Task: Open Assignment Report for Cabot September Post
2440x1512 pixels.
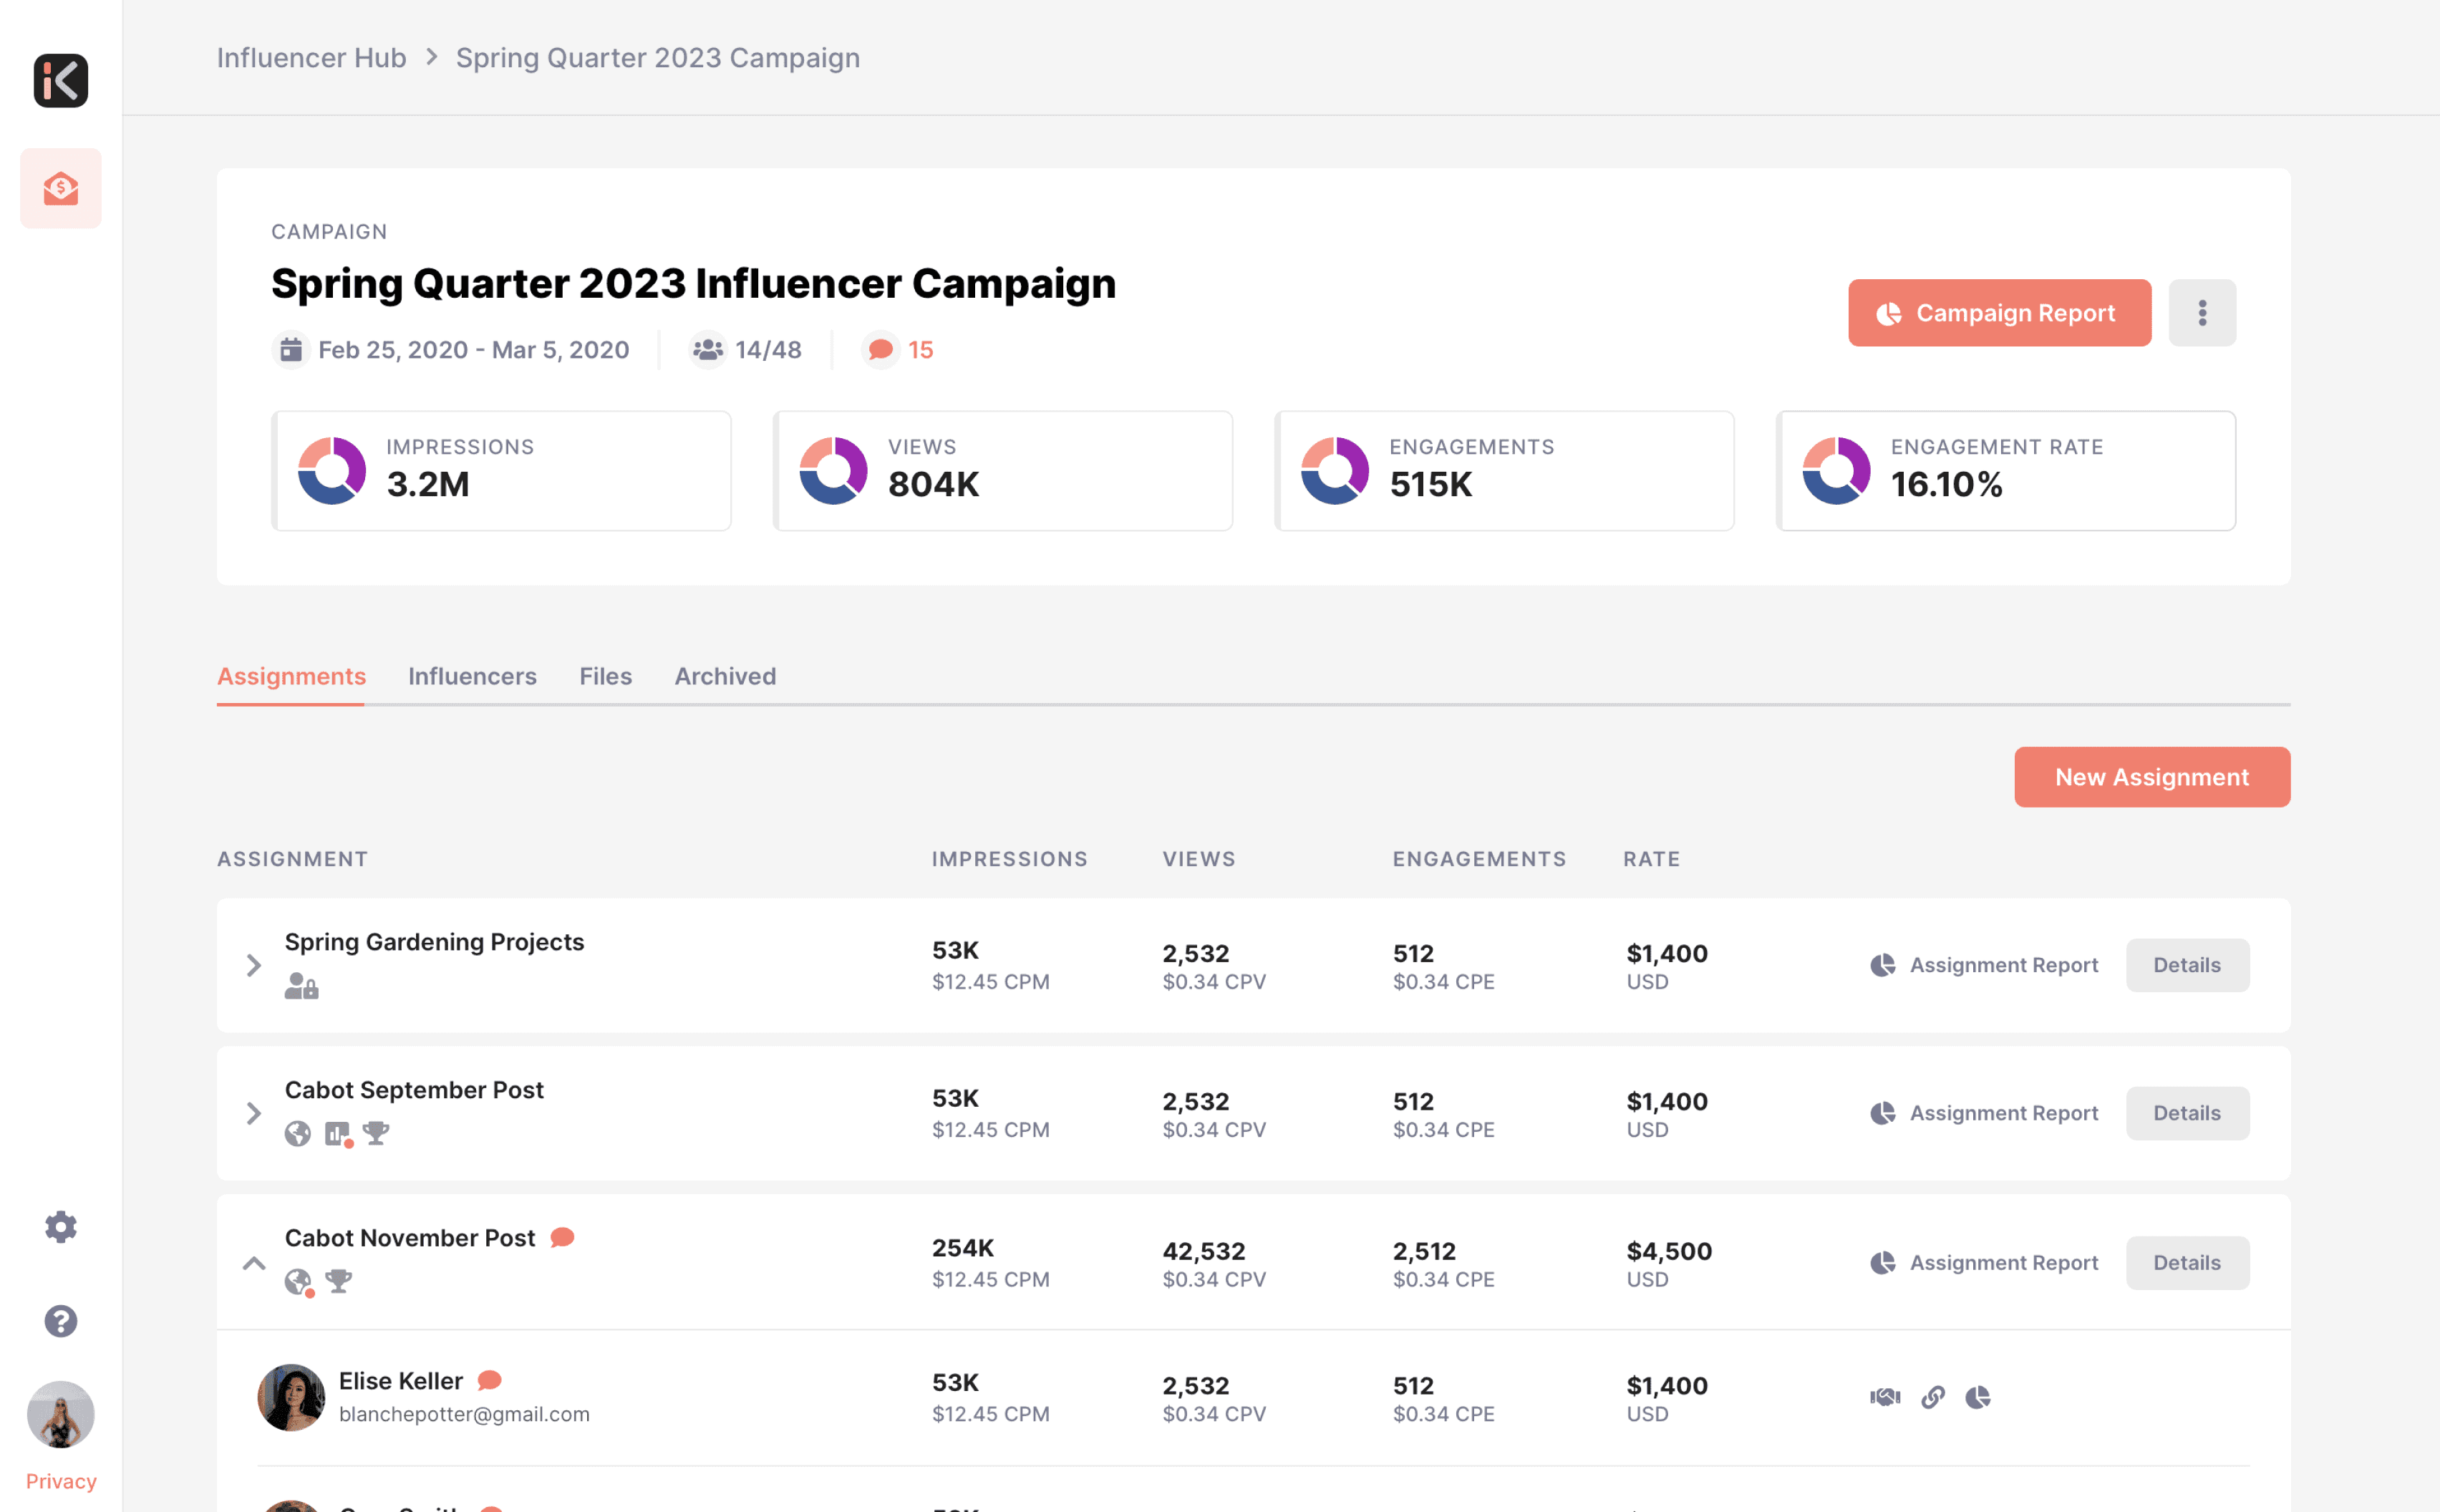Action: [x=1984, y=1113]
